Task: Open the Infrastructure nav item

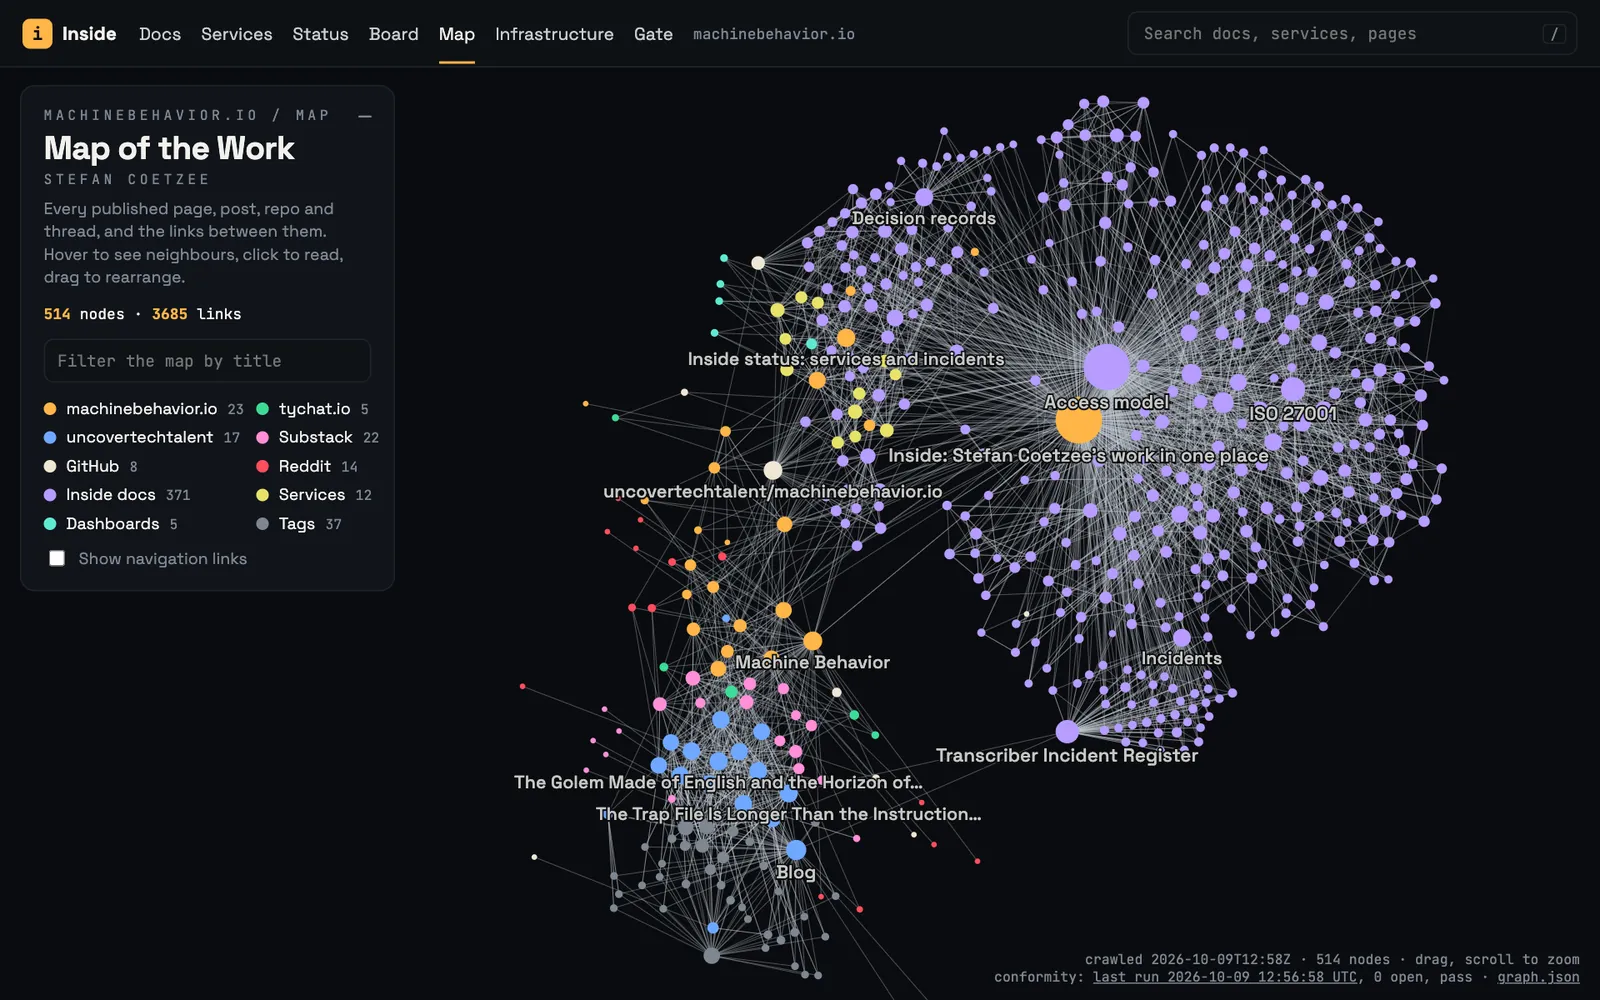Action: coord(554,34)
